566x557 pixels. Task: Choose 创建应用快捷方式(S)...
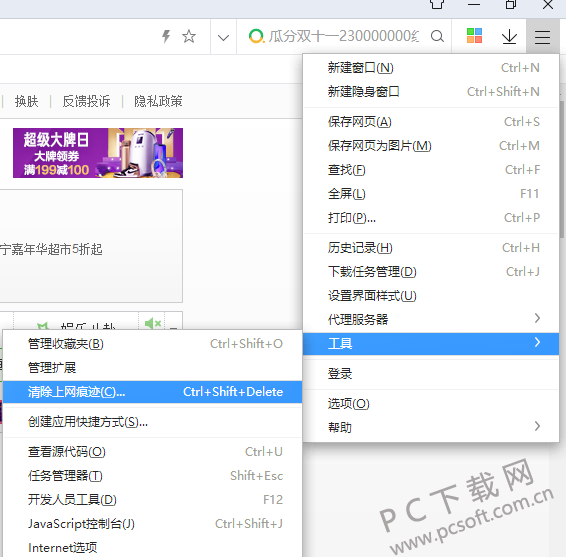tap(152, 422)
